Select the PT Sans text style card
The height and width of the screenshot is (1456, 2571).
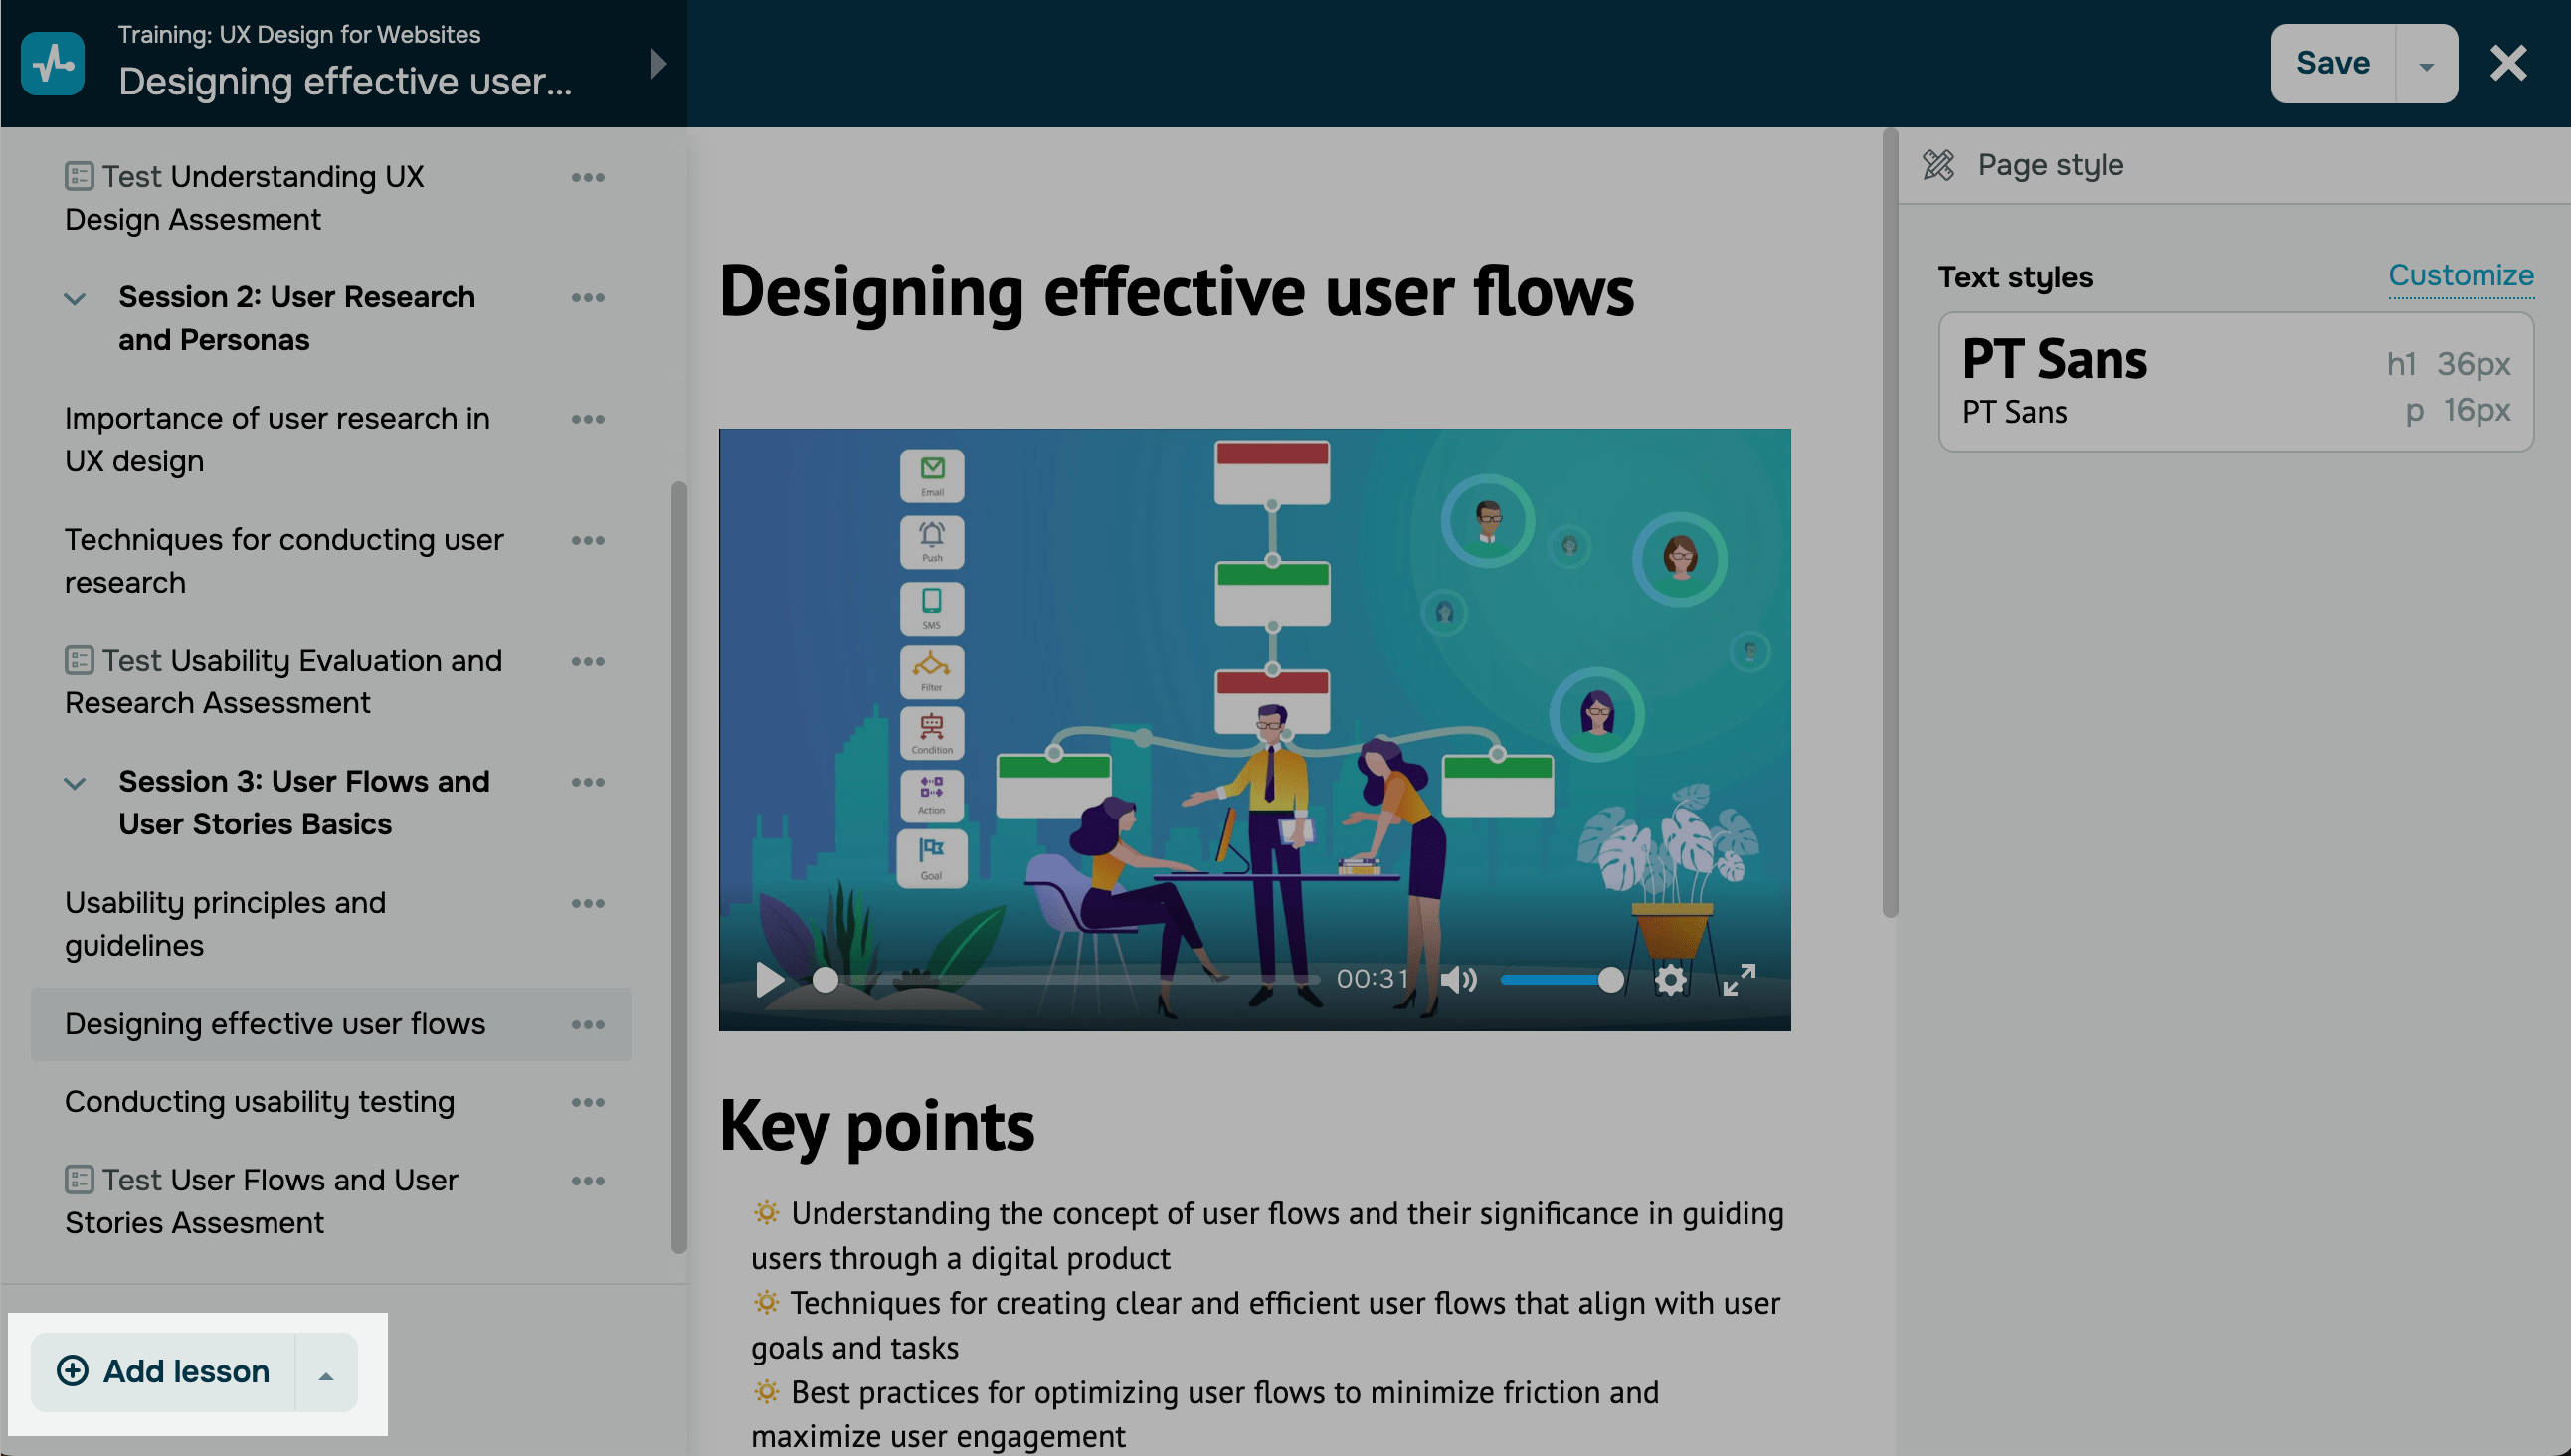click(x=2235, y=382)
